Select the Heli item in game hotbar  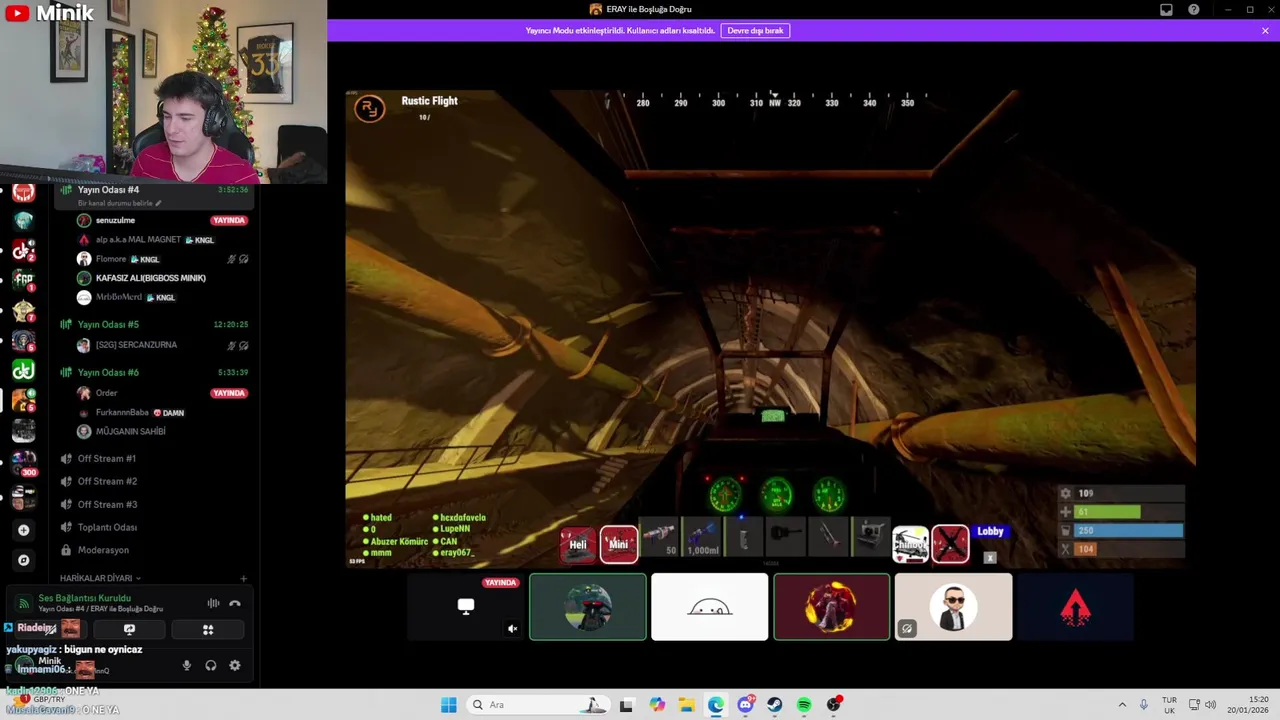point(578,545)
